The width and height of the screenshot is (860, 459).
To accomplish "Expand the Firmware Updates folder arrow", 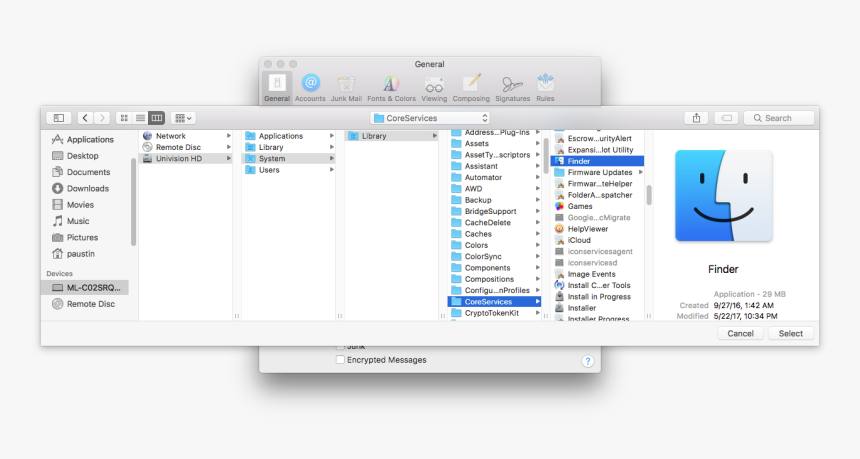I will tap(641, 172).
